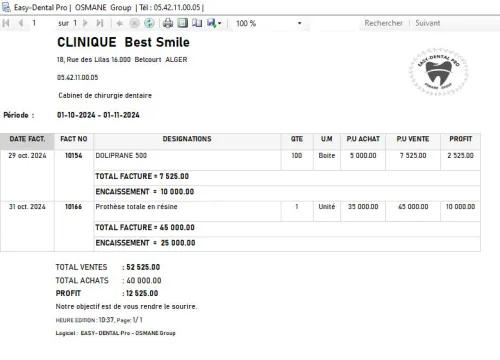Click the export save icon
Image resolution: width=500 pixels, height=360 pixels.
coord(211,23)
